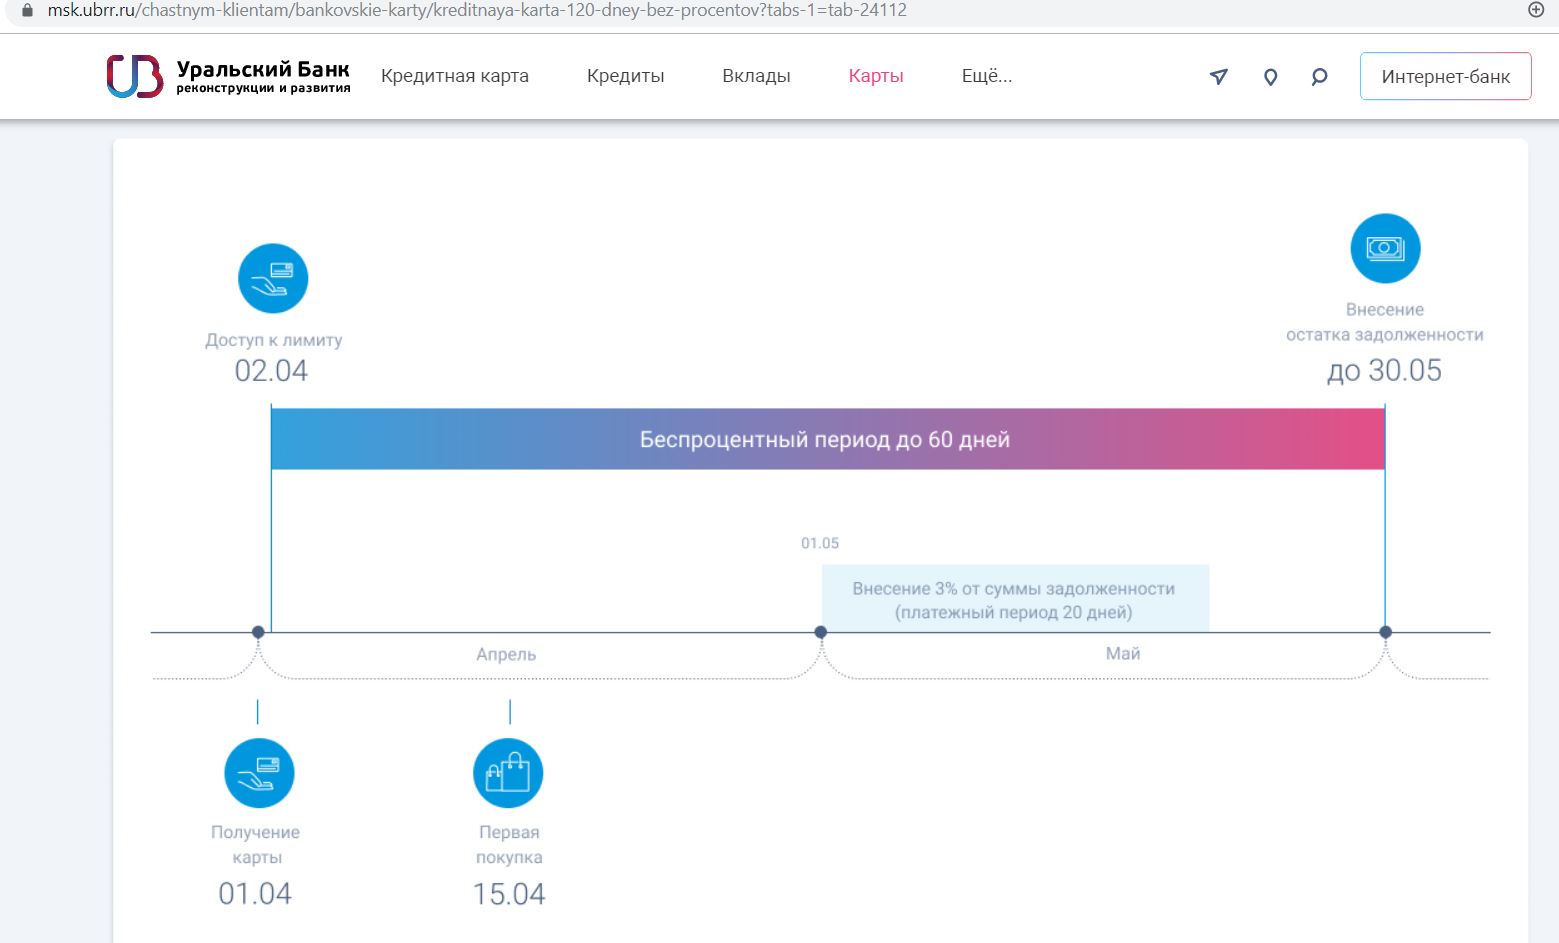Click the Апрель month label

[506, 654]
